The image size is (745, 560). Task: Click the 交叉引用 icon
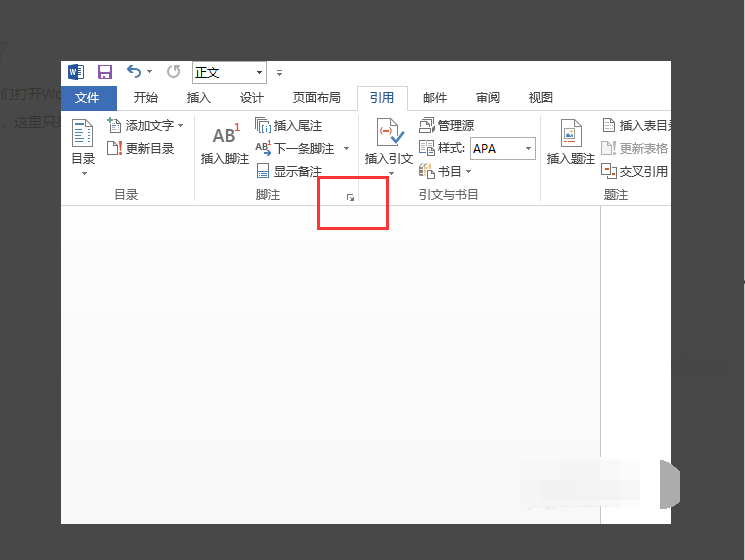tap(609, 171)
